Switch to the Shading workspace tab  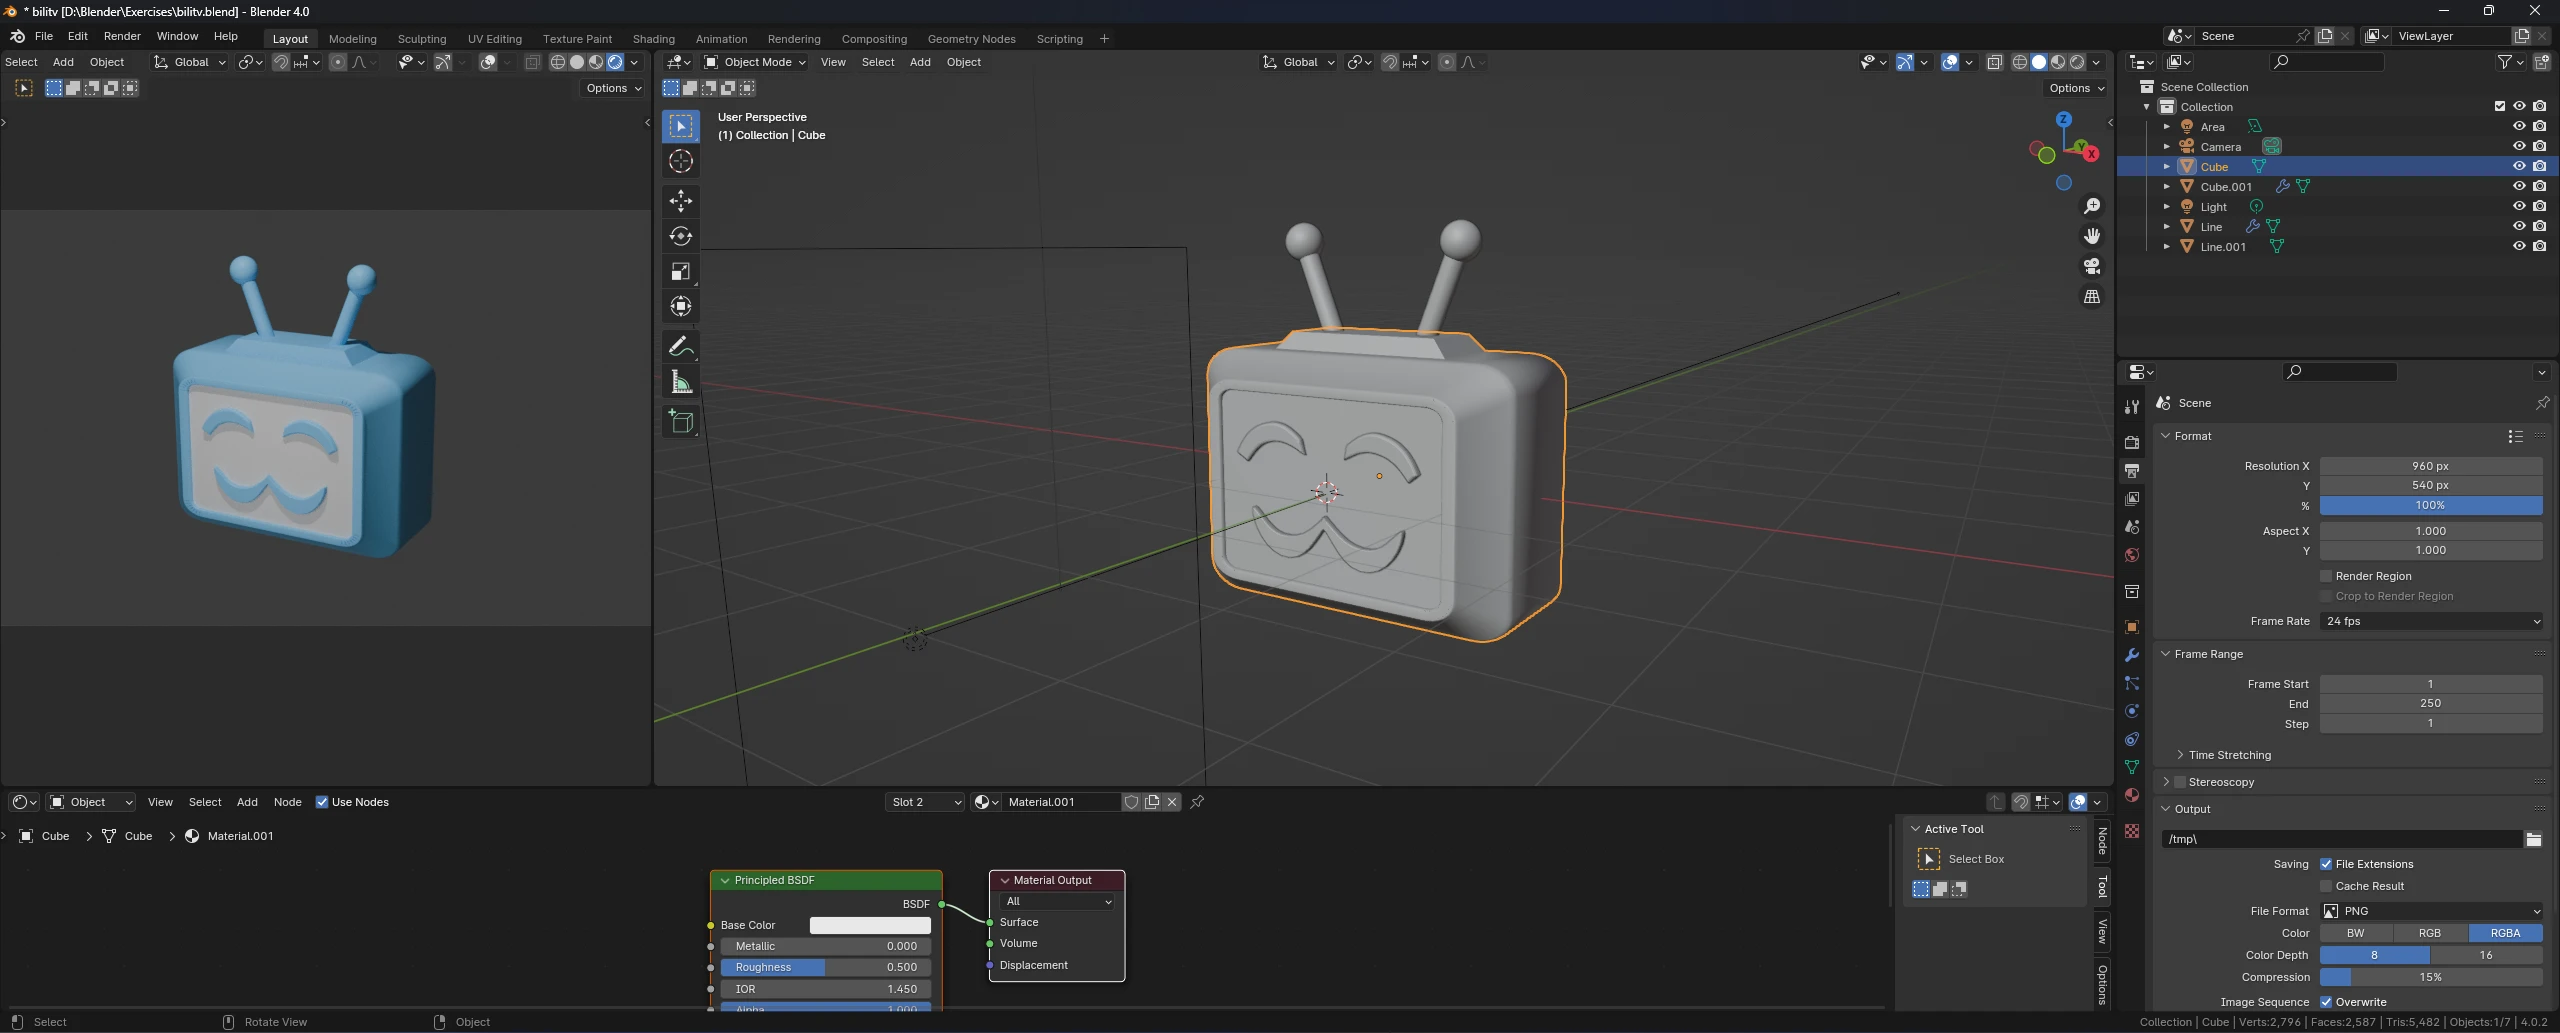pyautogui.click(x=654, y=39)
